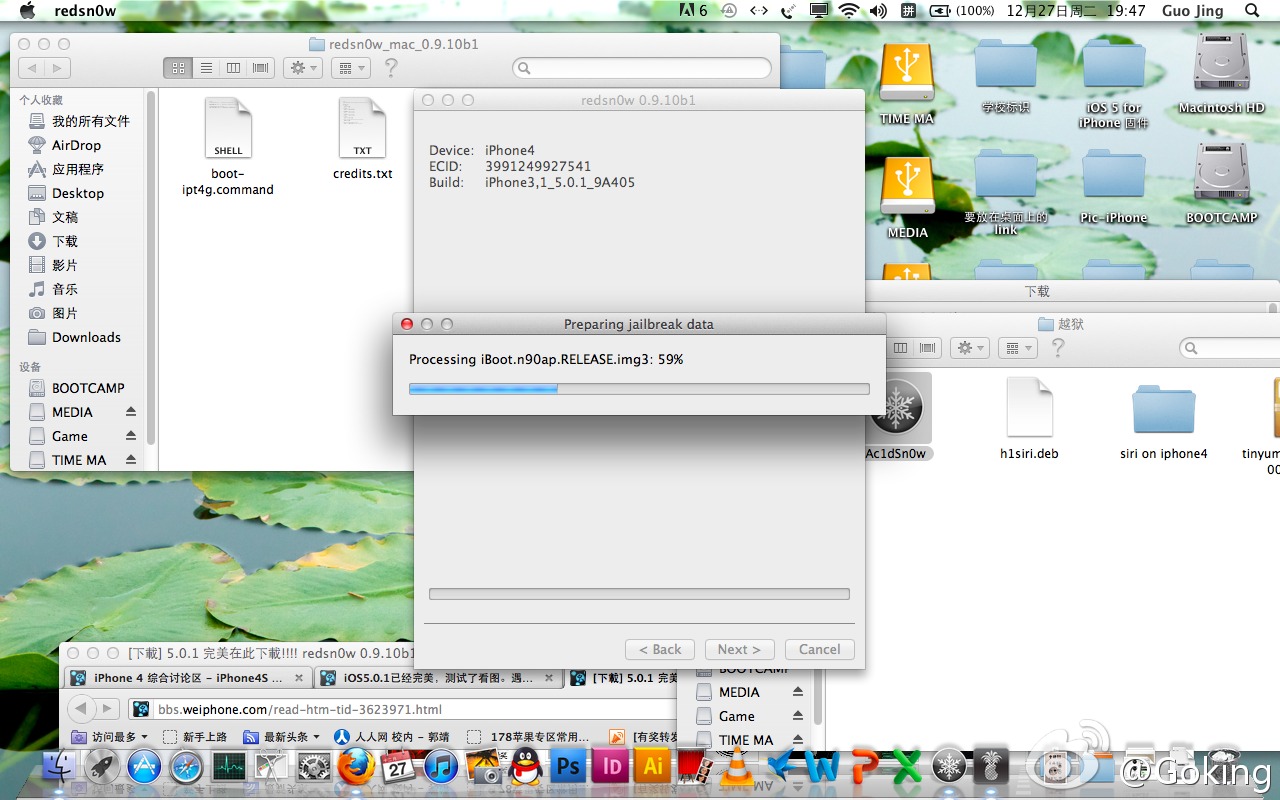Image resolution: width=1280 pixels, height=800 pixels.
Task: Launch Illustrator from the Dock
Action: tap(653, 767)
